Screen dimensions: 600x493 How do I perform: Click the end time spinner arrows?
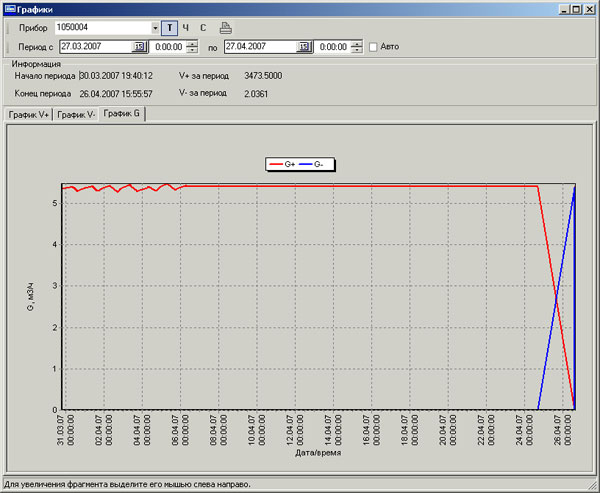[x=356, y=47]
